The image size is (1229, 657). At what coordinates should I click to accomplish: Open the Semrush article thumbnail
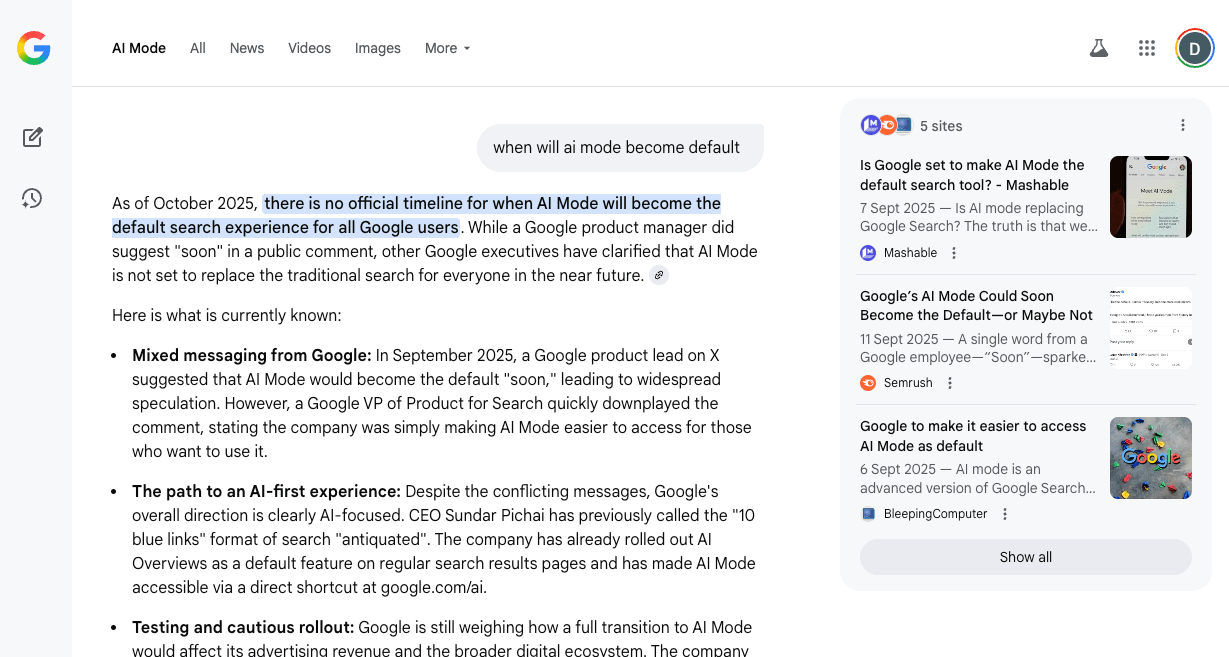(x=1151, y=328)
